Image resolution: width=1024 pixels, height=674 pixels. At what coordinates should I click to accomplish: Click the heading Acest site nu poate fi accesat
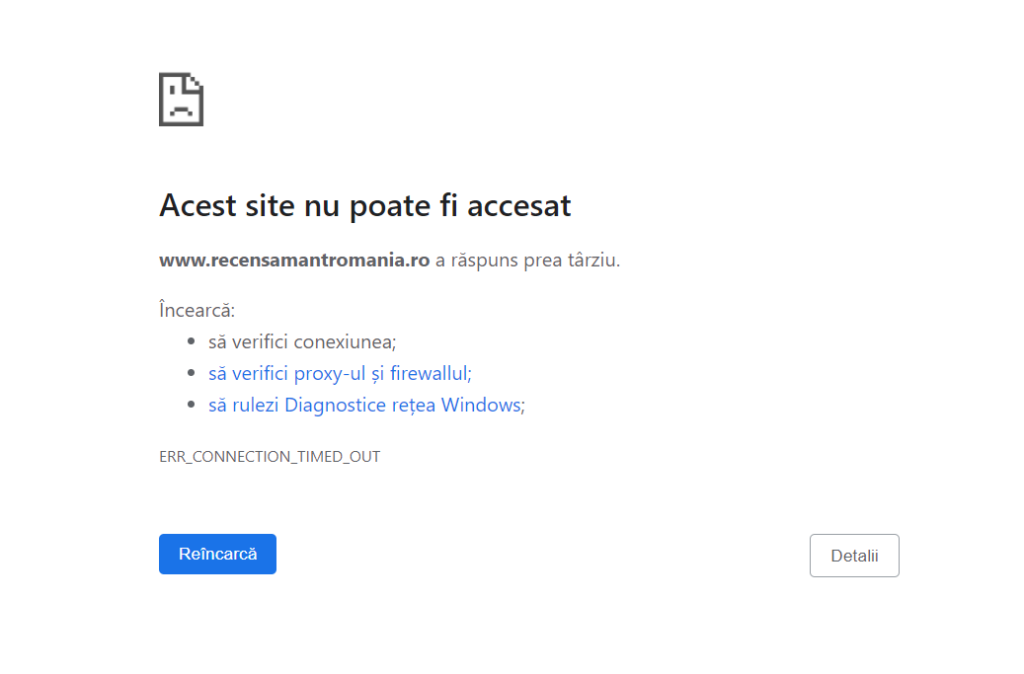(x=365, y=206)
